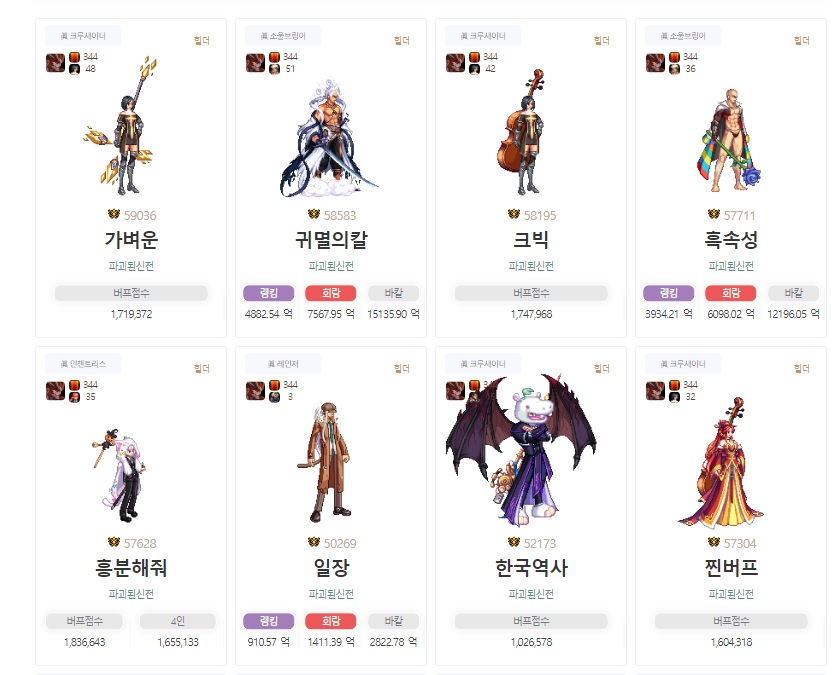Select the 바칼 badge on 일장 card

[393, 621]
